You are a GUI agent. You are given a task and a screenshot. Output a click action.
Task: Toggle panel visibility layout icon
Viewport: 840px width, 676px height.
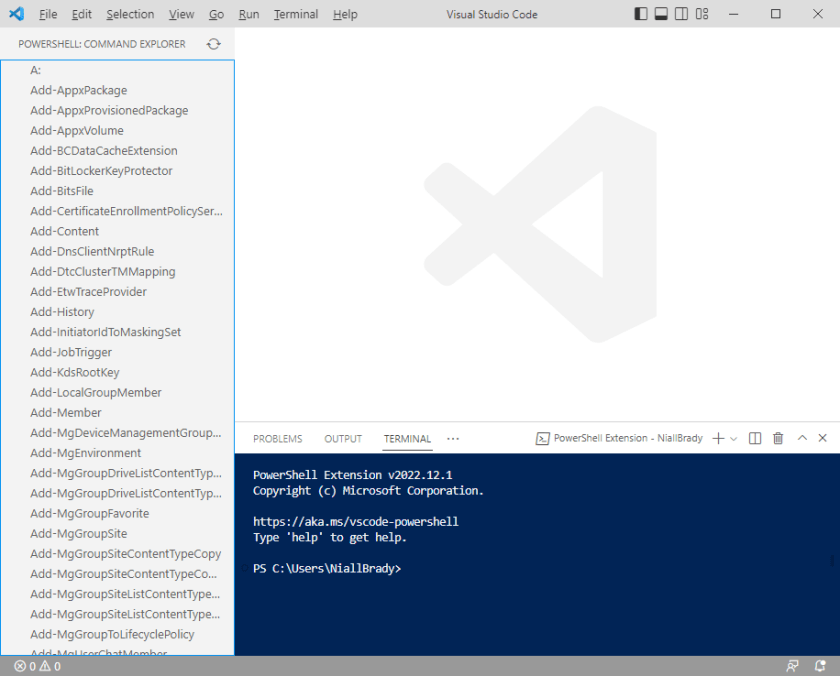(x=661, y=14)
